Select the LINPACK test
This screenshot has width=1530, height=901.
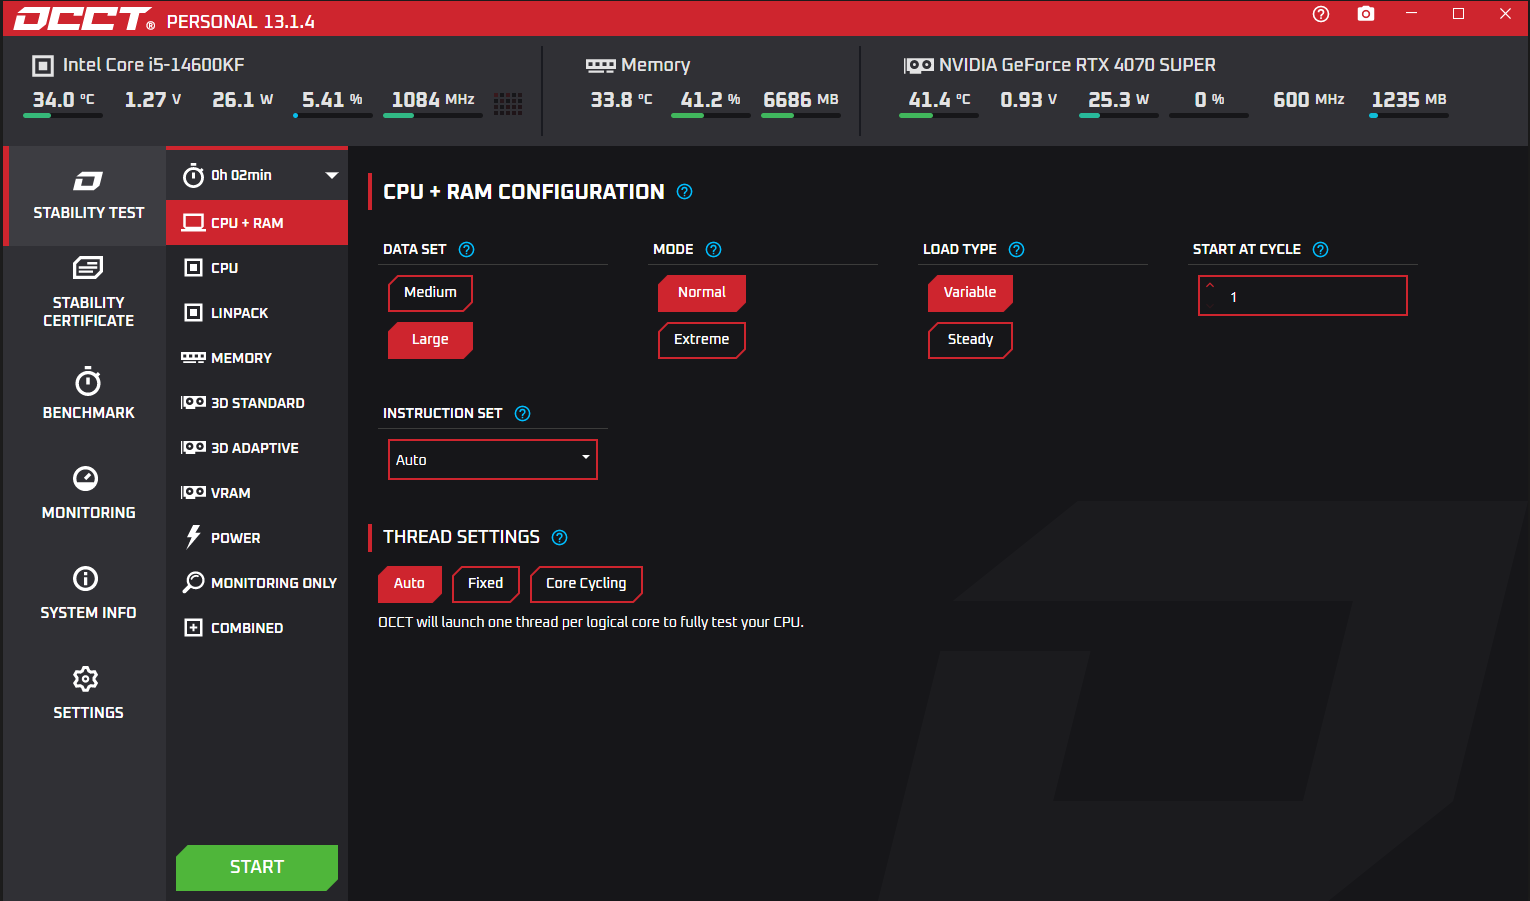point(257,313)
